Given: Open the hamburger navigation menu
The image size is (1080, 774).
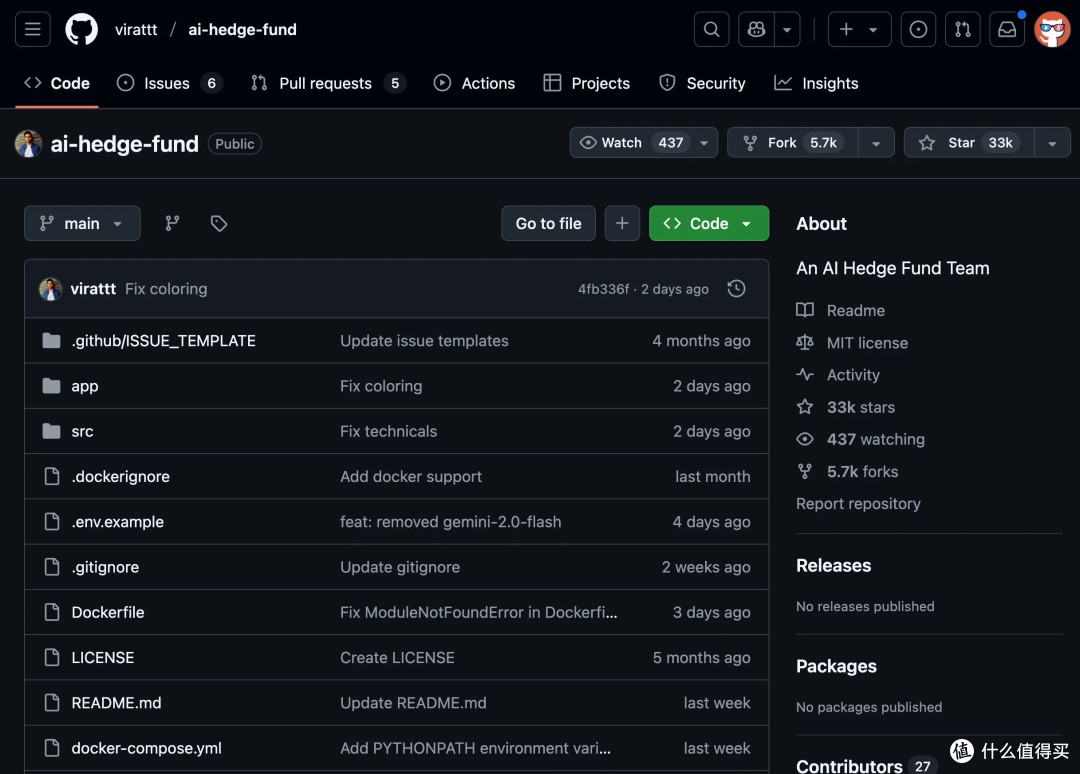Looking at the screenshot, I should point(32,30).
